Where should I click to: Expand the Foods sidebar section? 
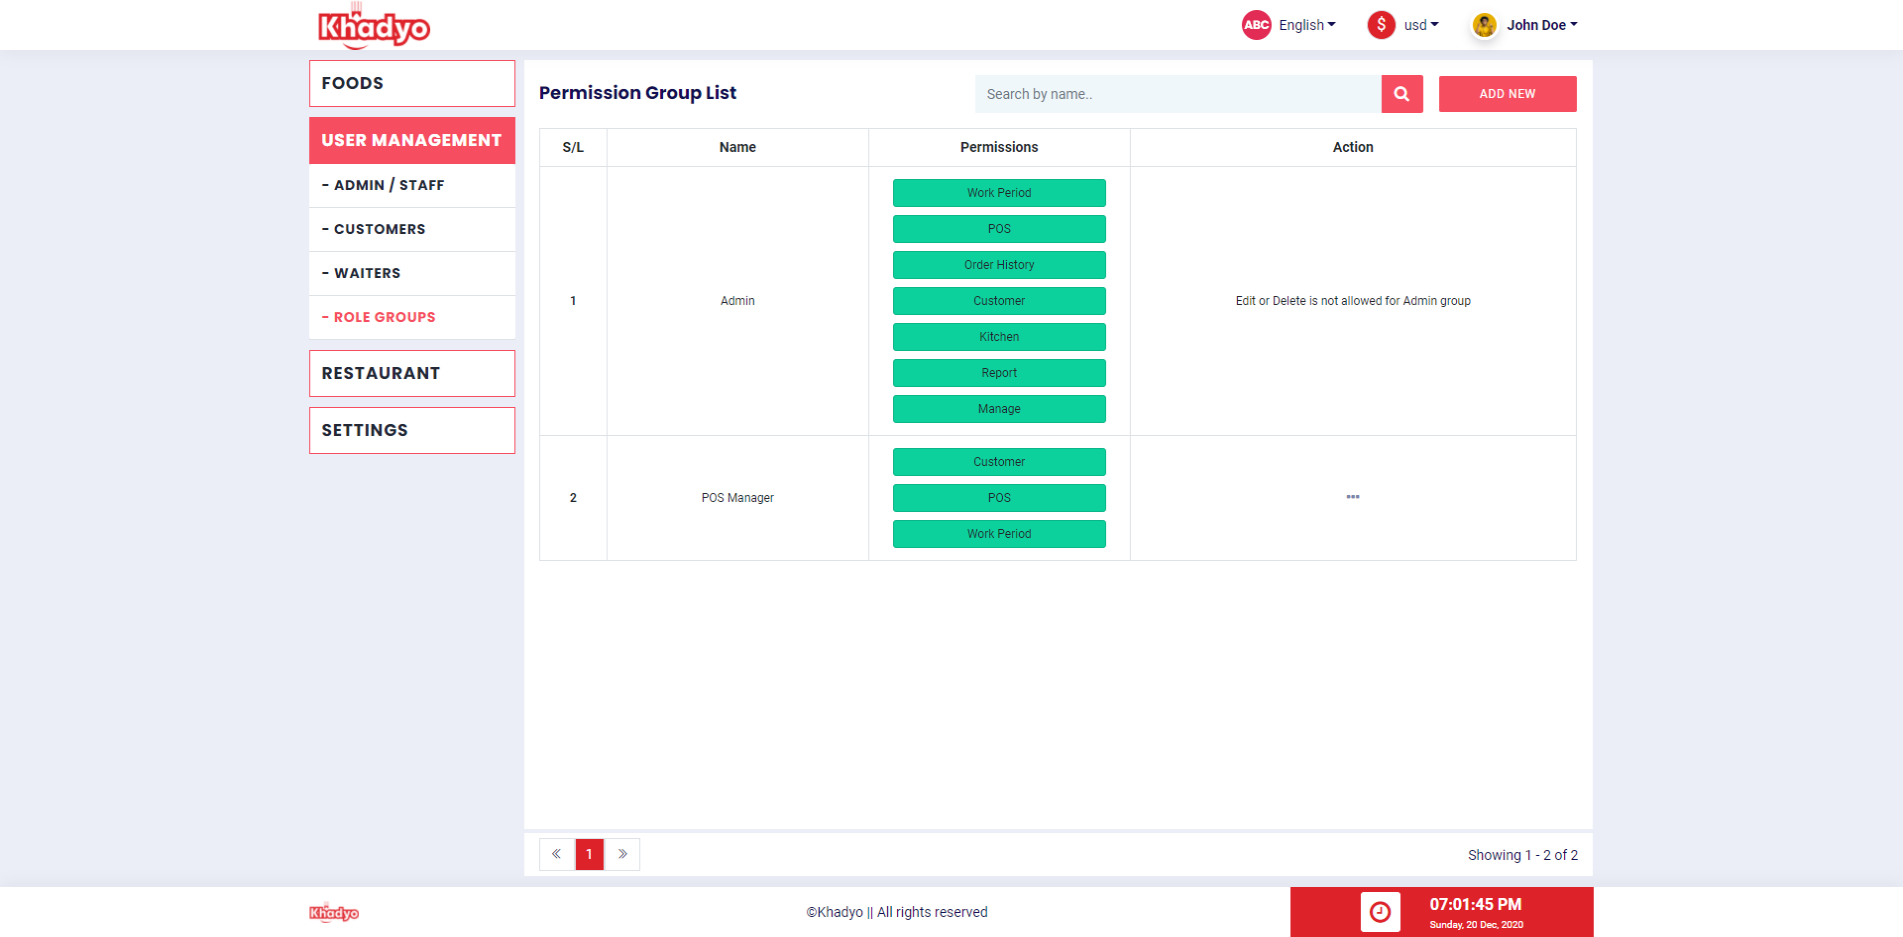pos(412,83)
